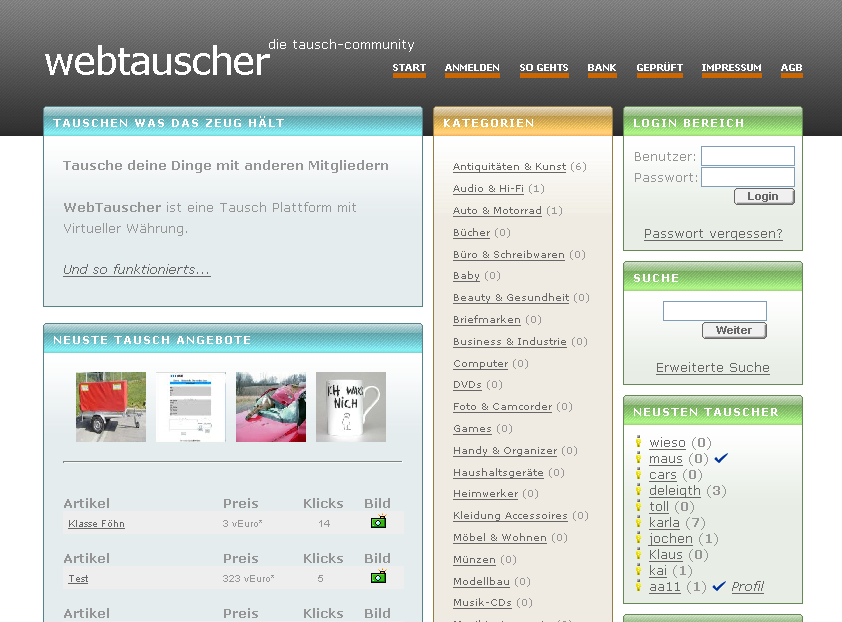842x622 pixels.
Task: Open the SO GEHTS navigation item
Action: tap(543, 68)
